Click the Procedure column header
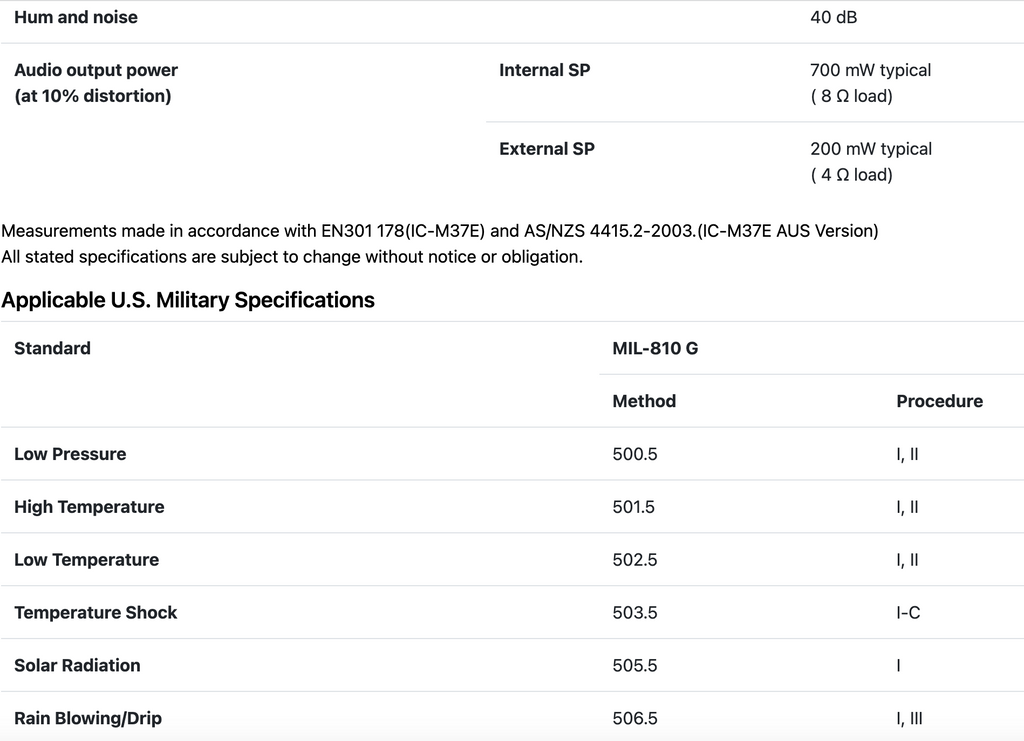The width and height of the screenshot is (1024, 741). (x=939, y=401)
